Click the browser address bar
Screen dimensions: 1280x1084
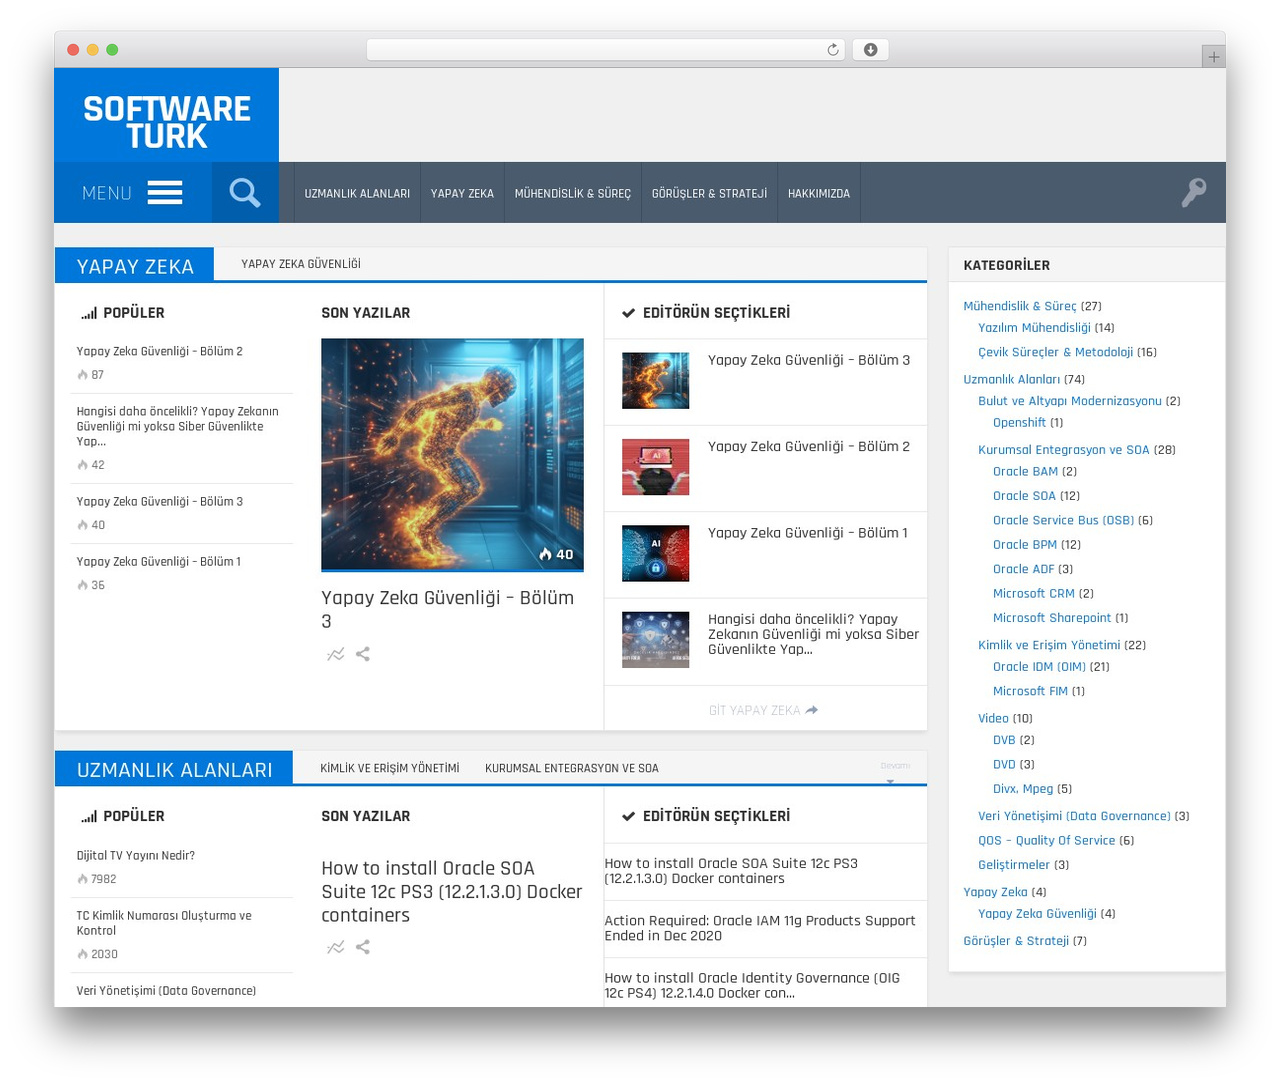click(605, 50)
